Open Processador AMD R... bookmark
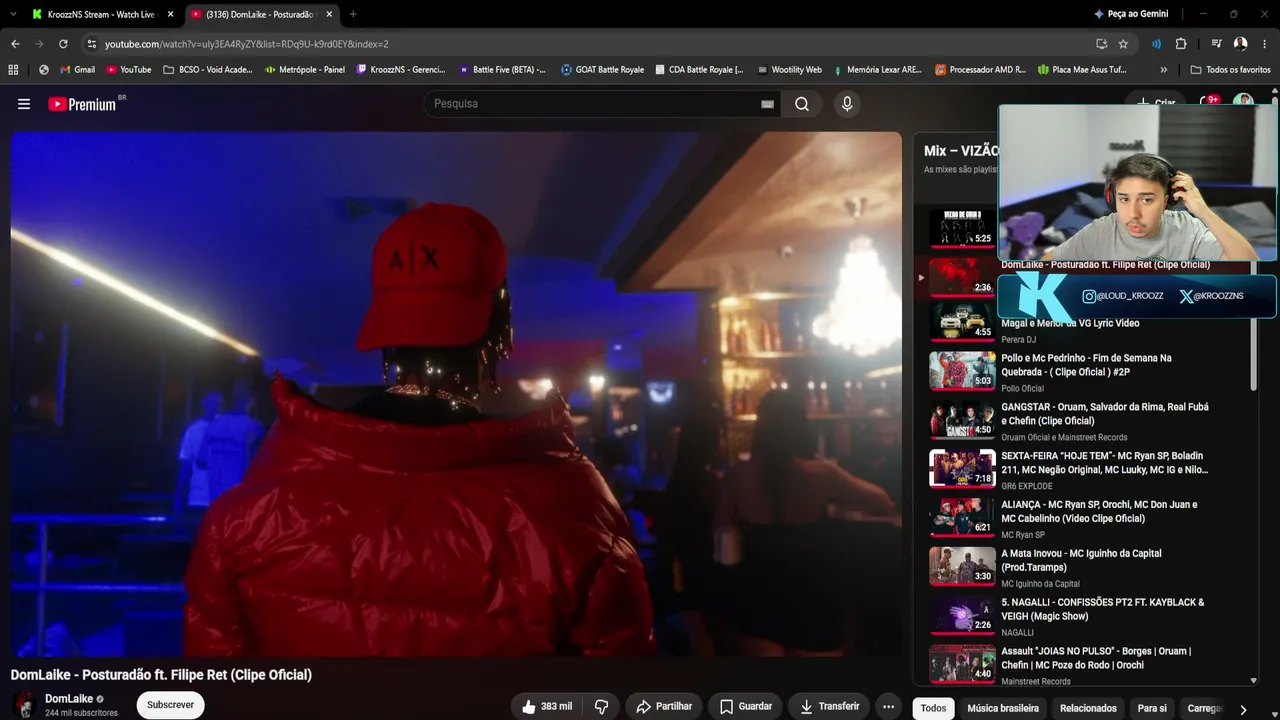1280x720 pixels. pyautogui.click(x=980, y=70)
